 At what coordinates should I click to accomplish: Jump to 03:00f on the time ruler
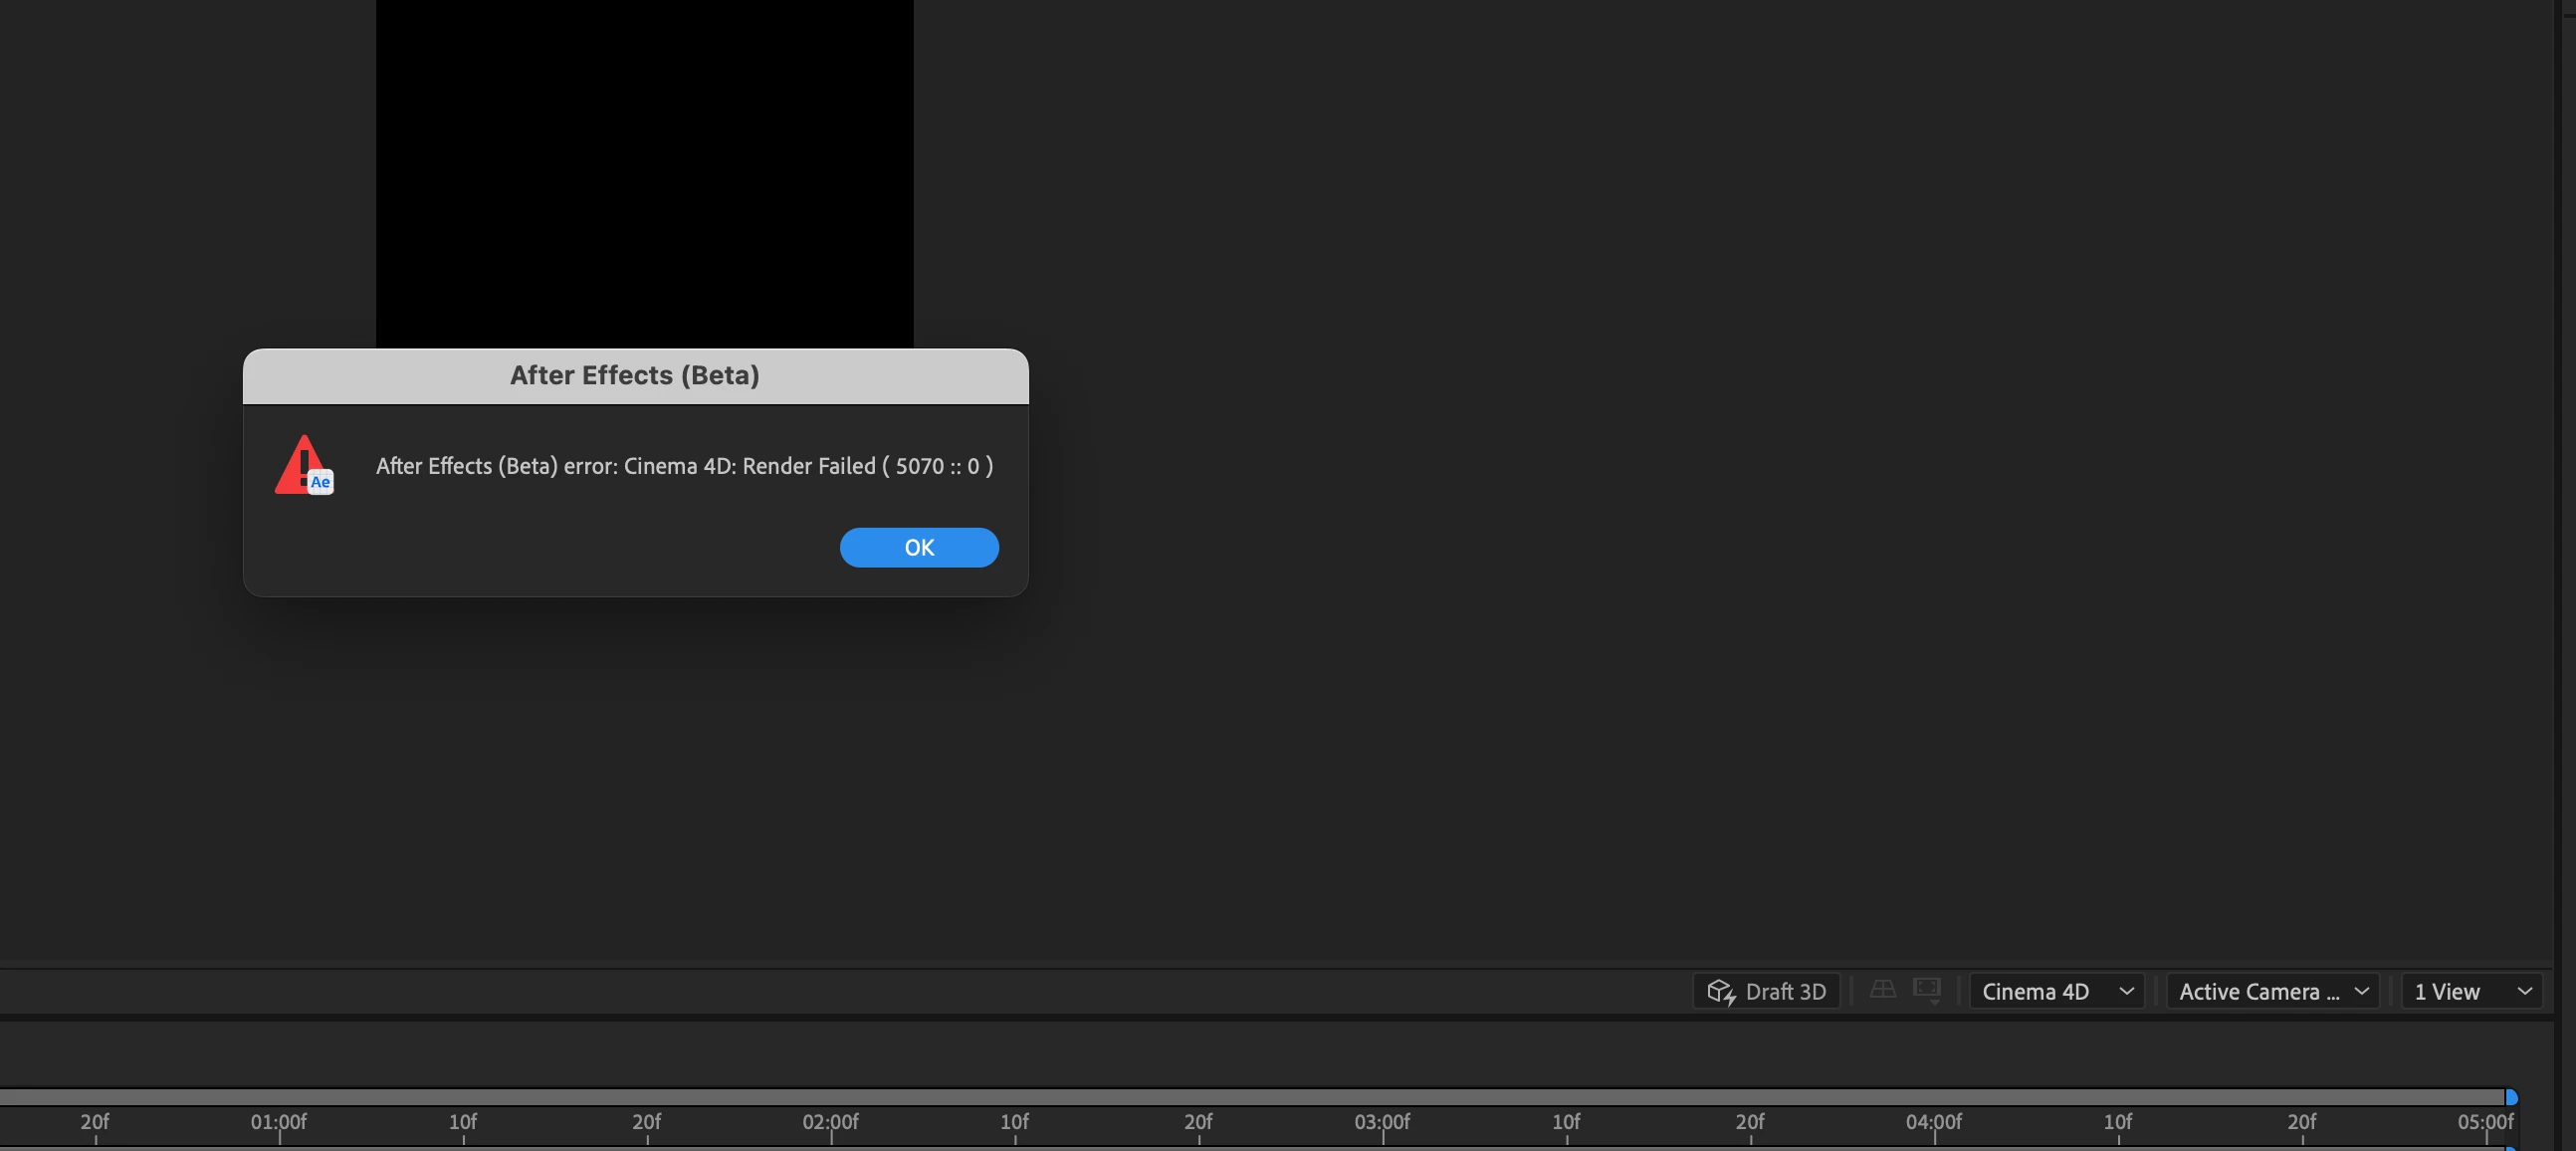pyautogui.click(x=1382, y=1123)
